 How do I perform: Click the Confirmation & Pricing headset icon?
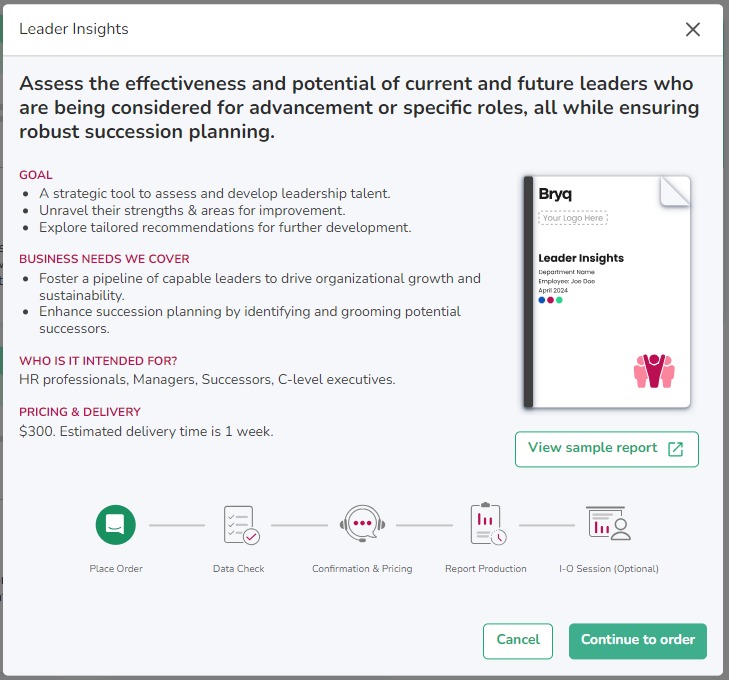(x=362, y=524)
